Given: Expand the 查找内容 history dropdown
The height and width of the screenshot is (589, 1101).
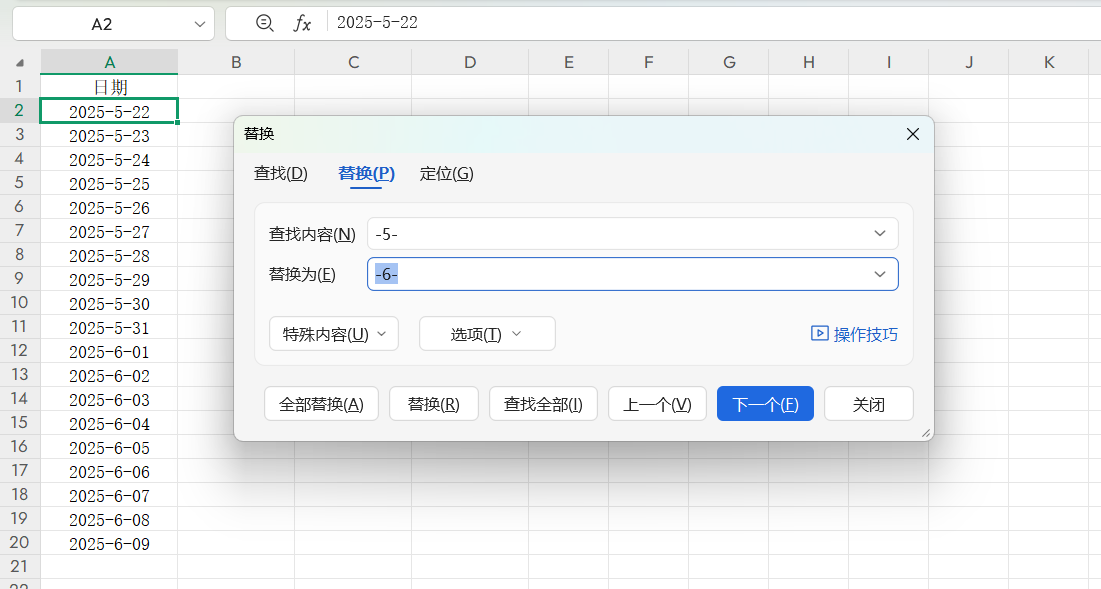Looking at the screenshot, I should point(879,233).
